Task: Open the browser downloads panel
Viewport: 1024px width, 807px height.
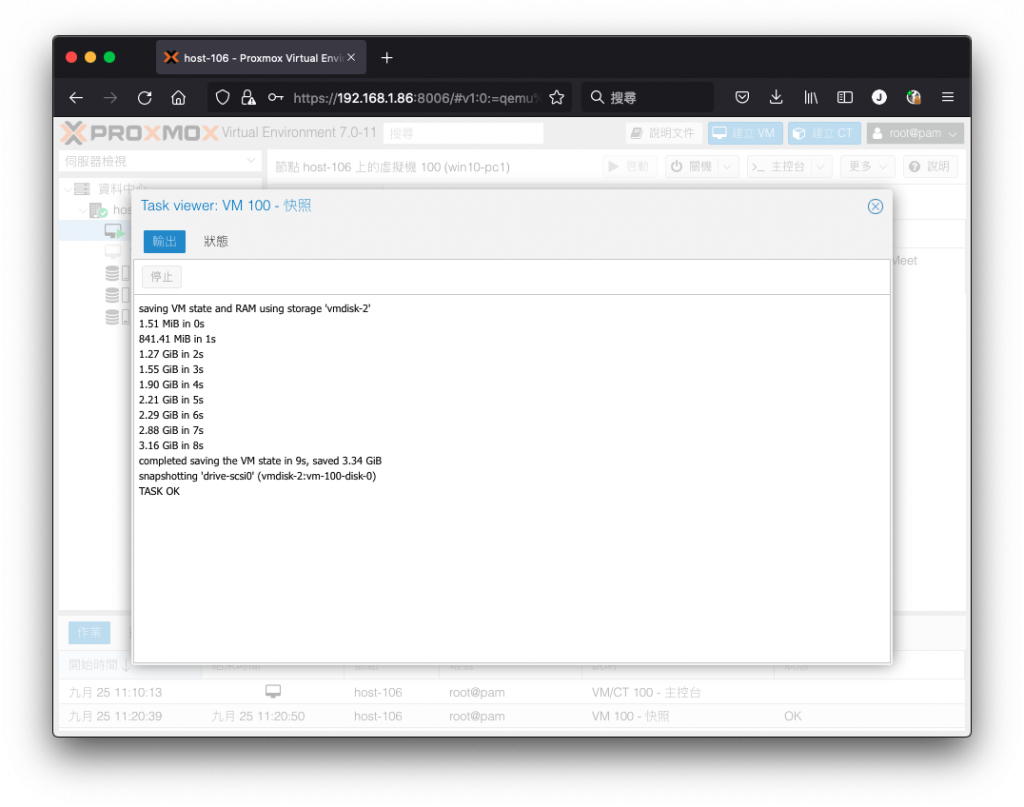Action: click(x=776, y=98)
